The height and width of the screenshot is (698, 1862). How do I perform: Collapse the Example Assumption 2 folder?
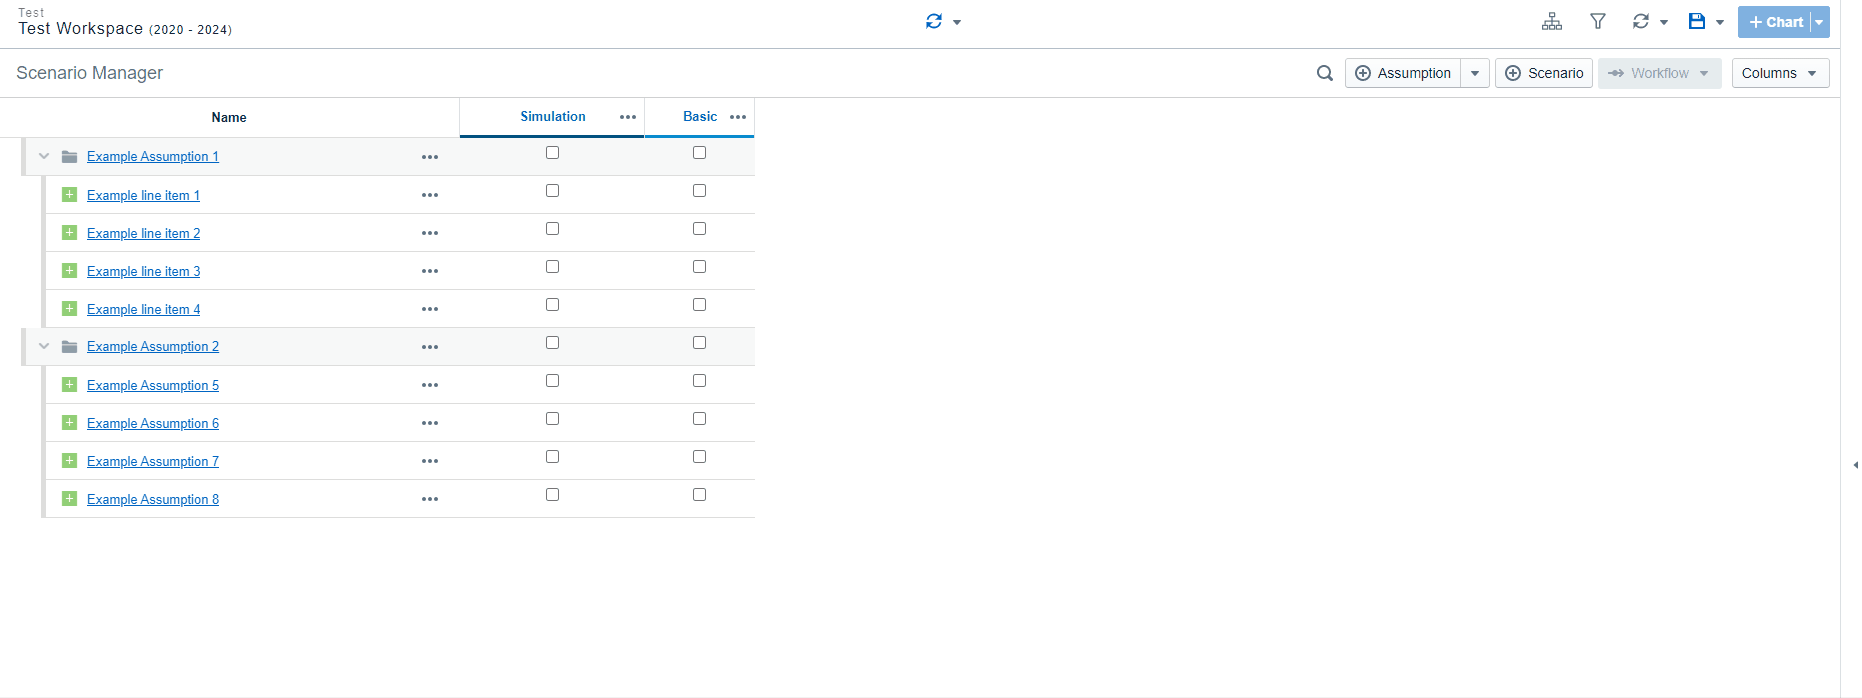[x=44, y=346]
